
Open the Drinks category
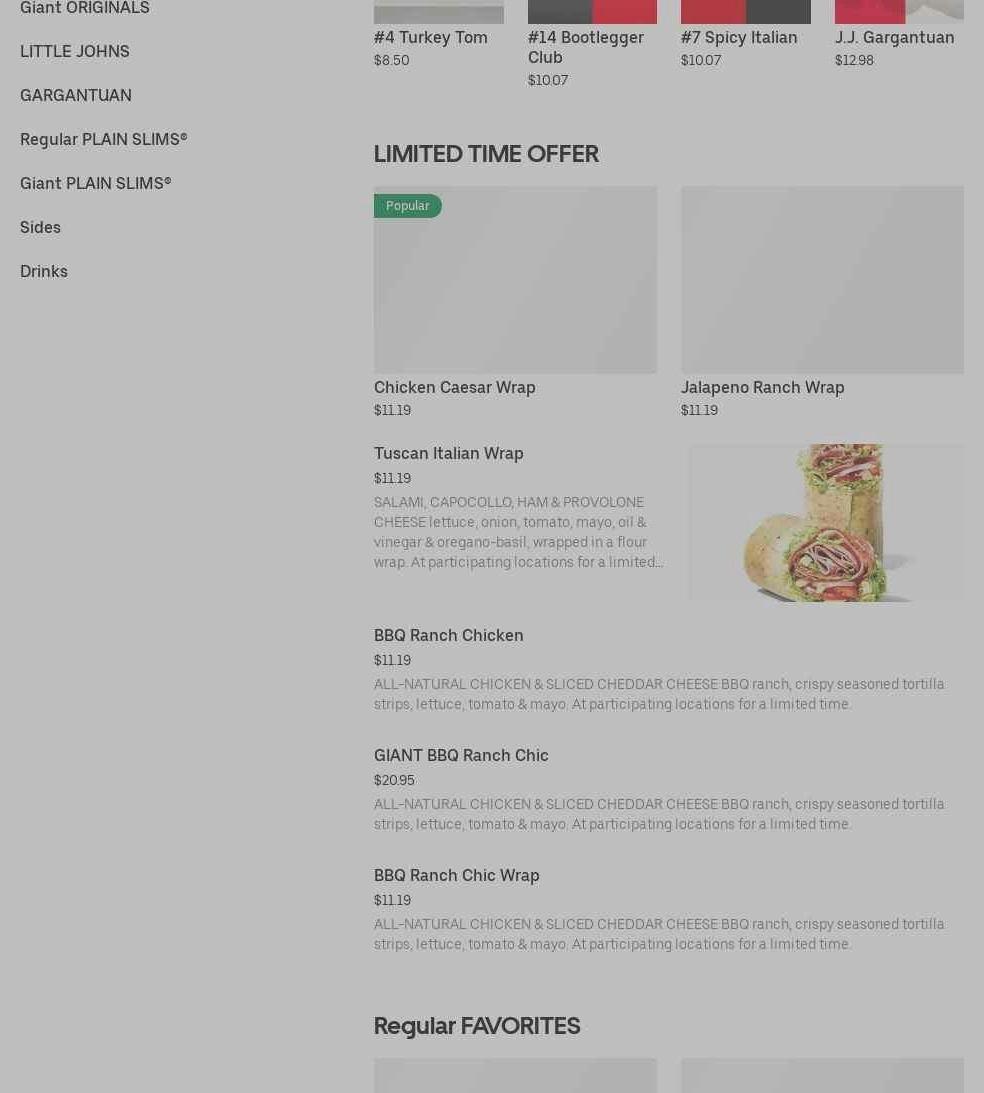44,271
